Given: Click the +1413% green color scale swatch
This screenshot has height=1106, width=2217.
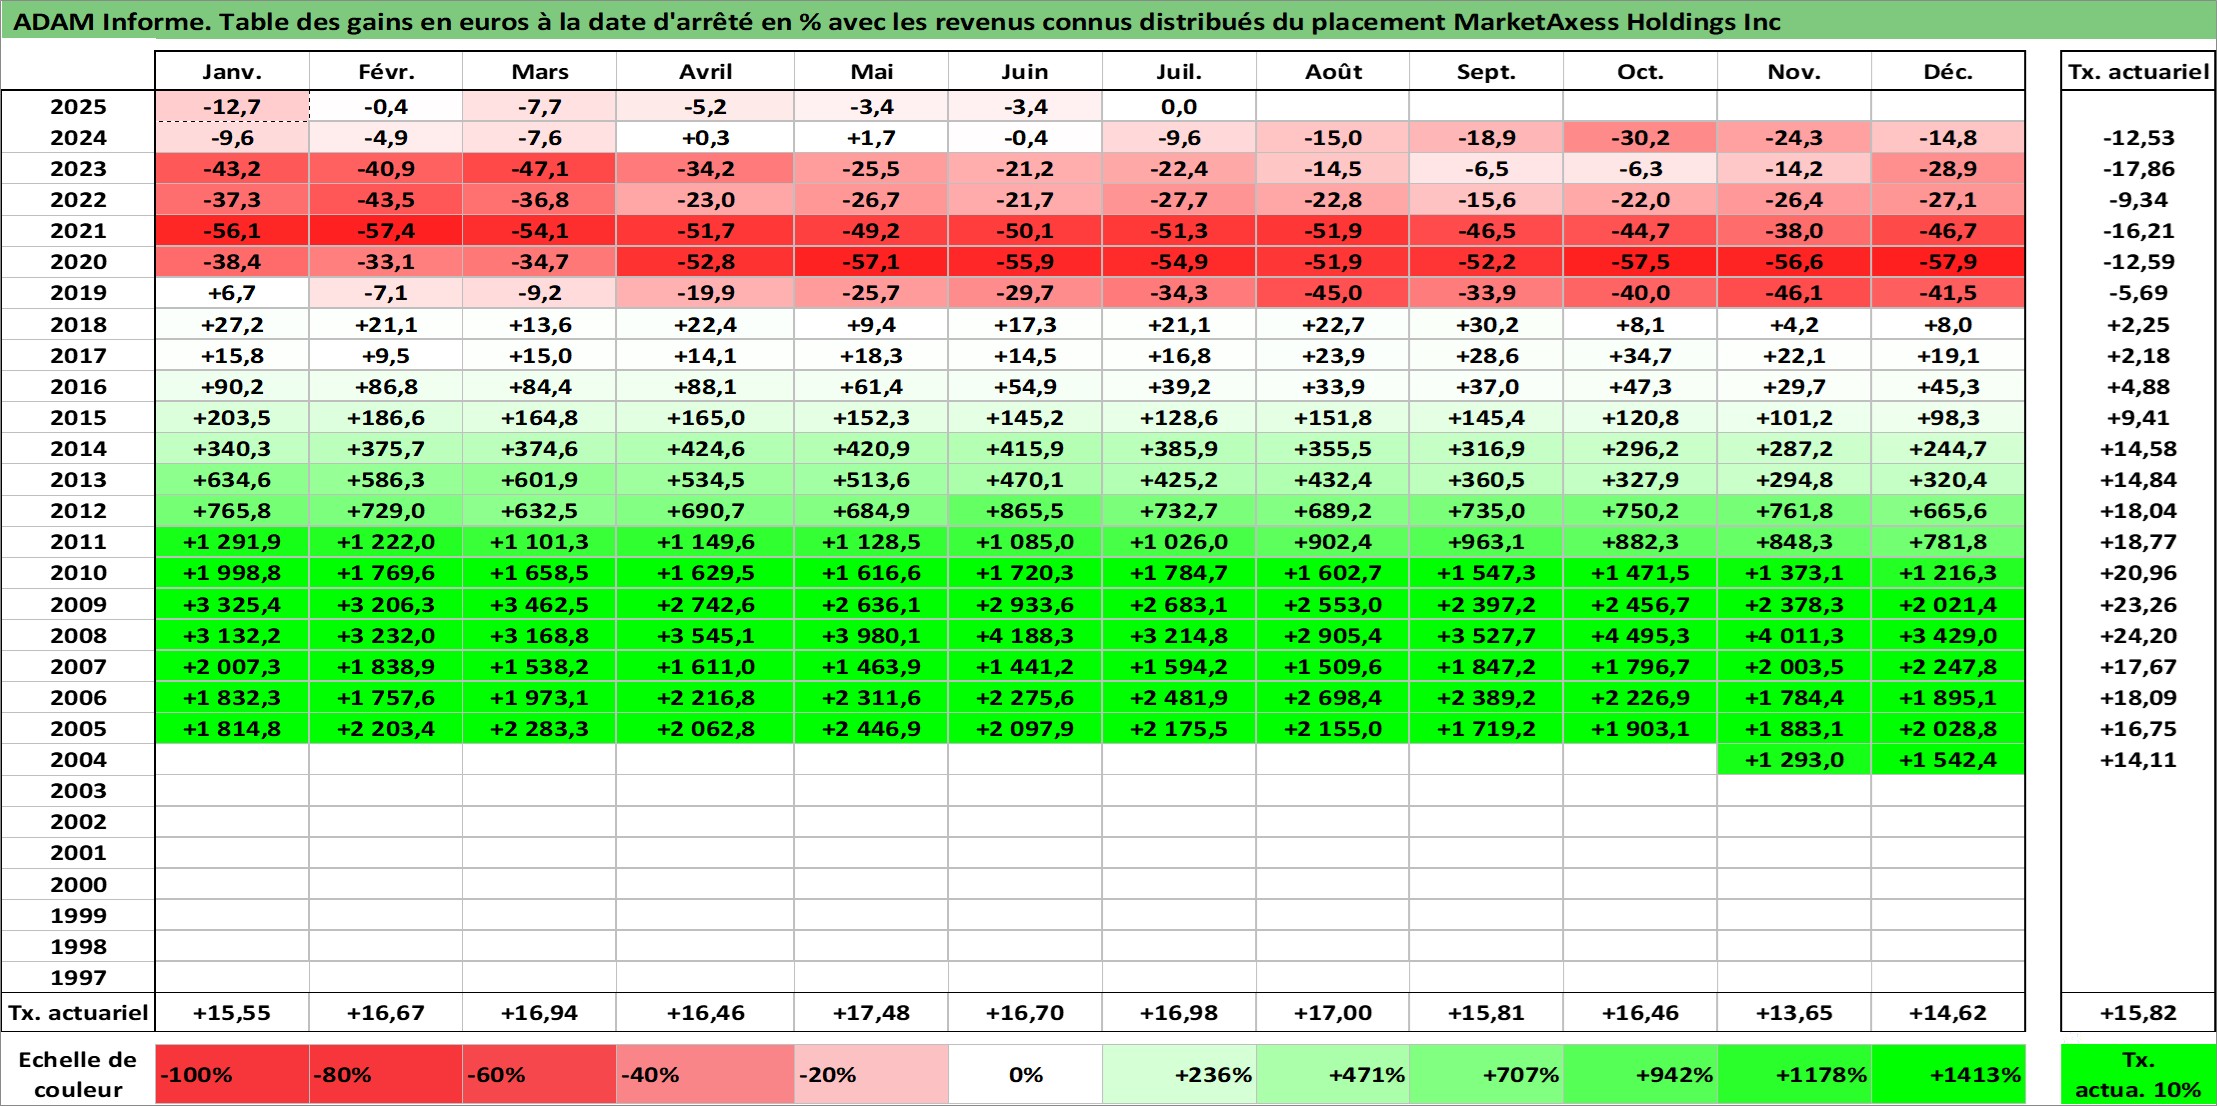Looking at the screenshot, I should click(1948, 1075).
